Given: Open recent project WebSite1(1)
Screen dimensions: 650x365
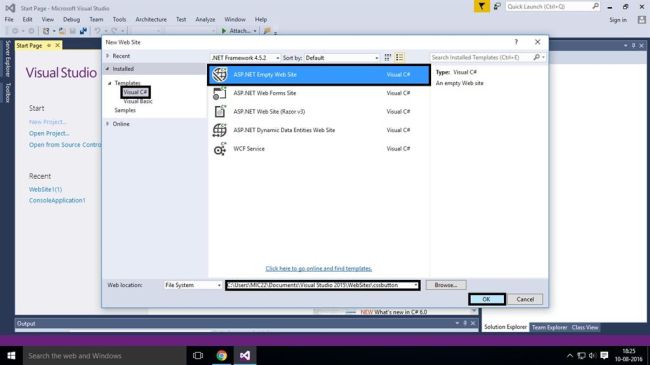Looking at the screenshot, I should point(45,189).
